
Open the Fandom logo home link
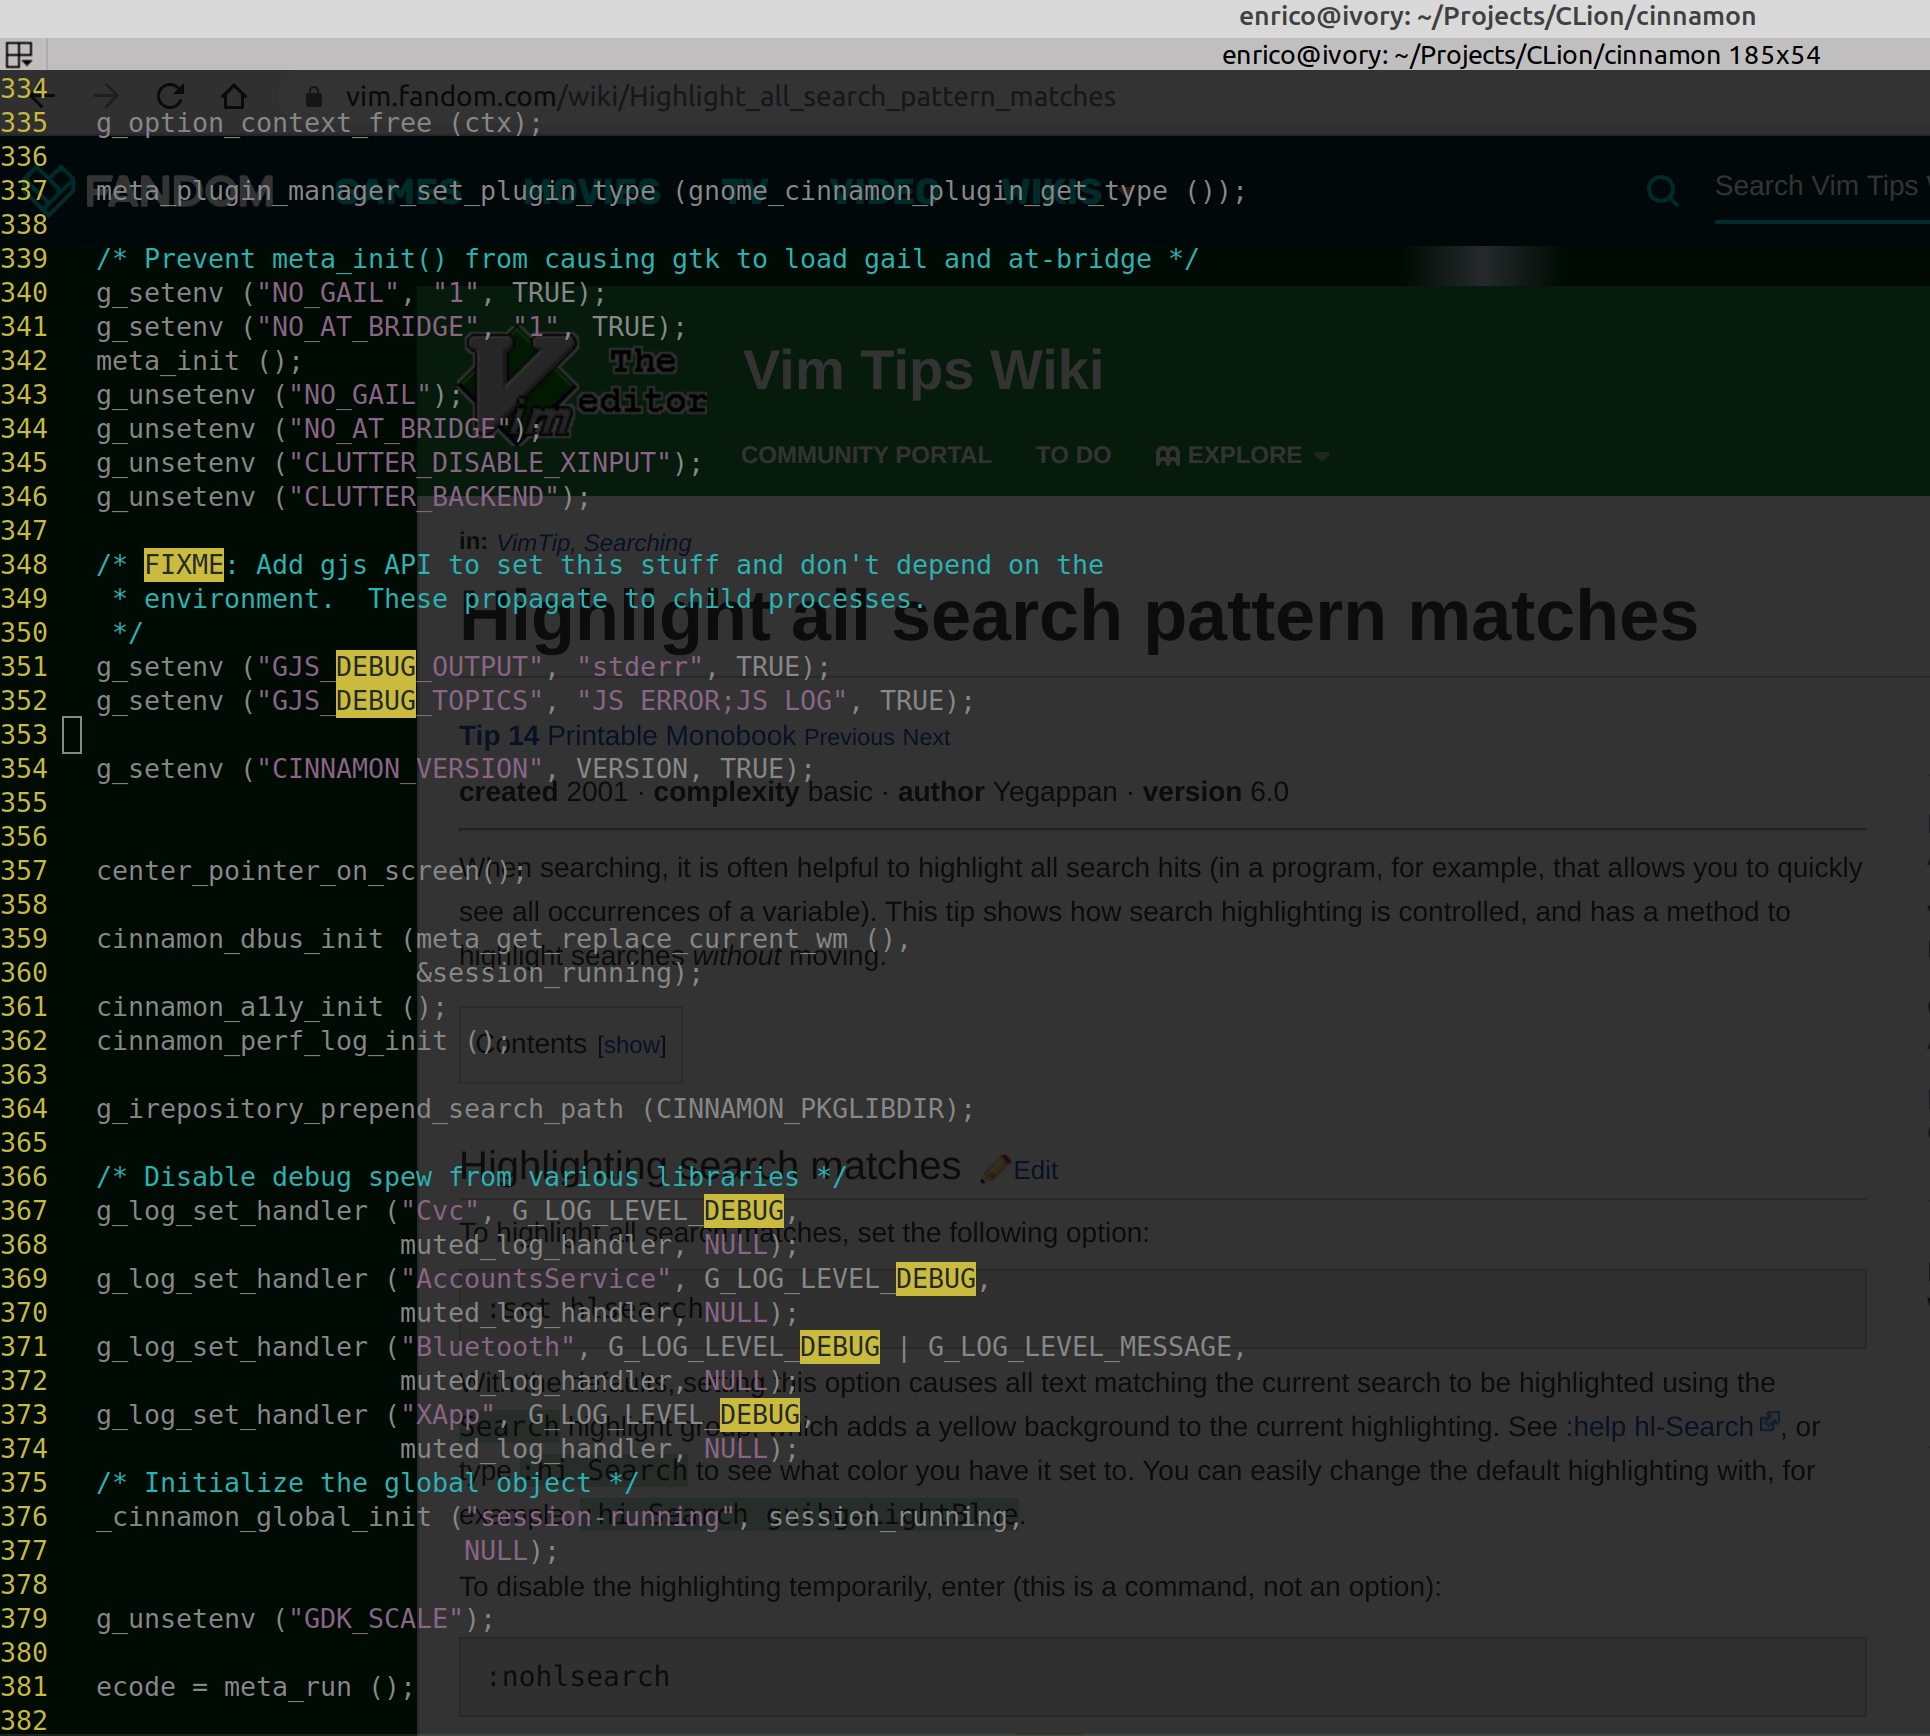[148, 190]
